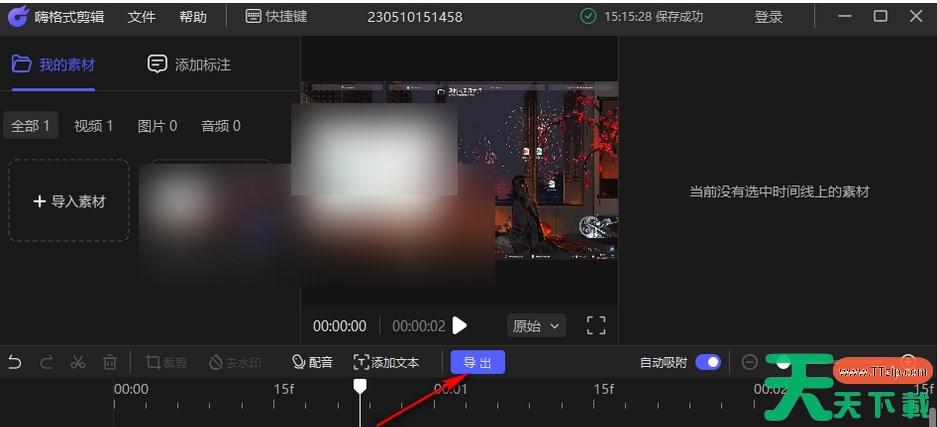Open the 快捷键 shortcuts panel
Screen dimensions: 937x427
coord(276,17)
